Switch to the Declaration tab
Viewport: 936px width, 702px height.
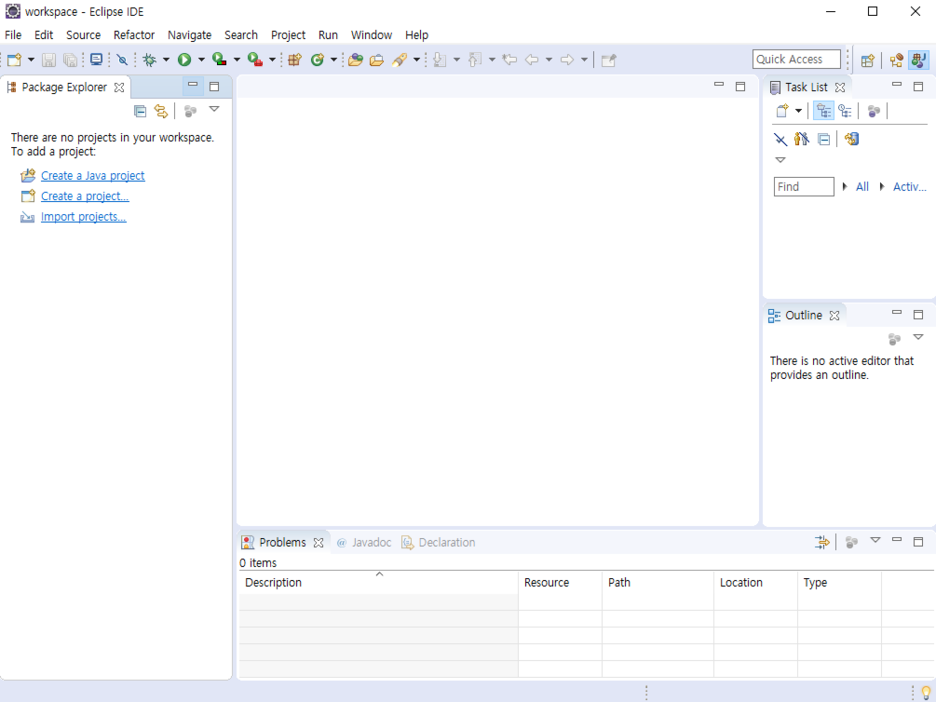pos(439,543)
